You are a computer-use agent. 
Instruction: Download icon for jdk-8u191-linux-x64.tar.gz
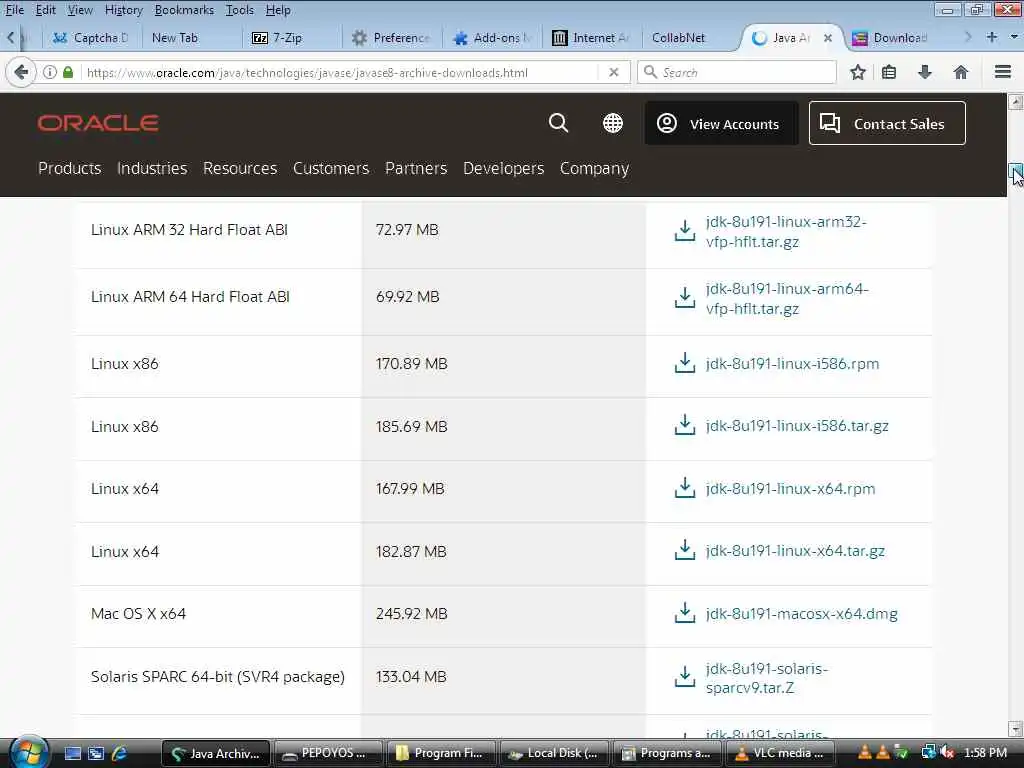point(684,551)
